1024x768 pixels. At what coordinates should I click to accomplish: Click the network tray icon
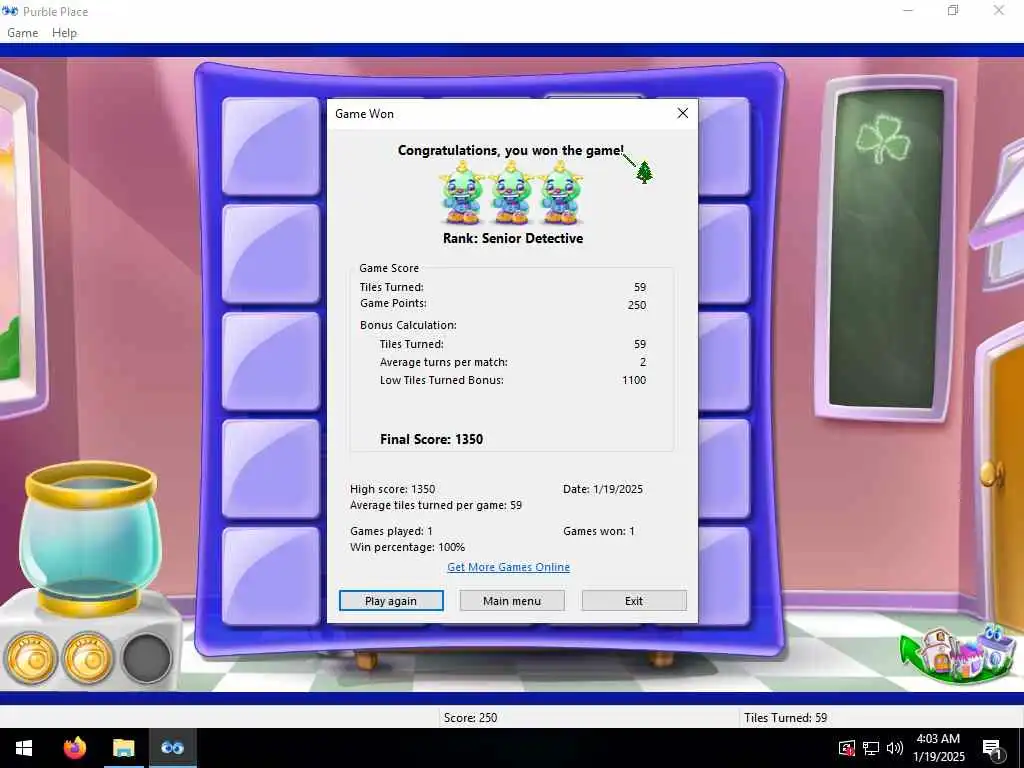pyautogui.click(x=871, y=748)
